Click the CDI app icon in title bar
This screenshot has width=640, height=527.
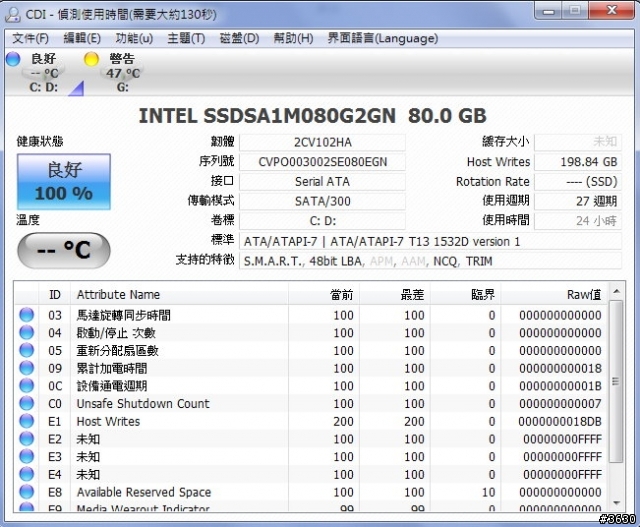[x=13, y=15]
